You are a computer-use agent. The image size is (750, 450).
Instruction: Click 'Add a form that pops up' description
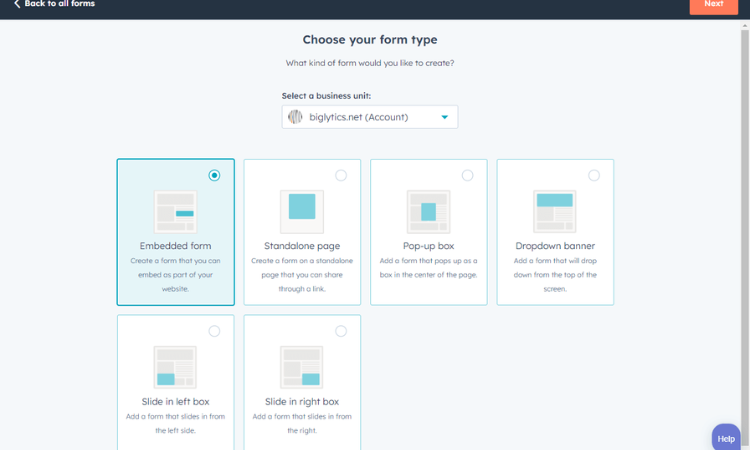[429, 268]
